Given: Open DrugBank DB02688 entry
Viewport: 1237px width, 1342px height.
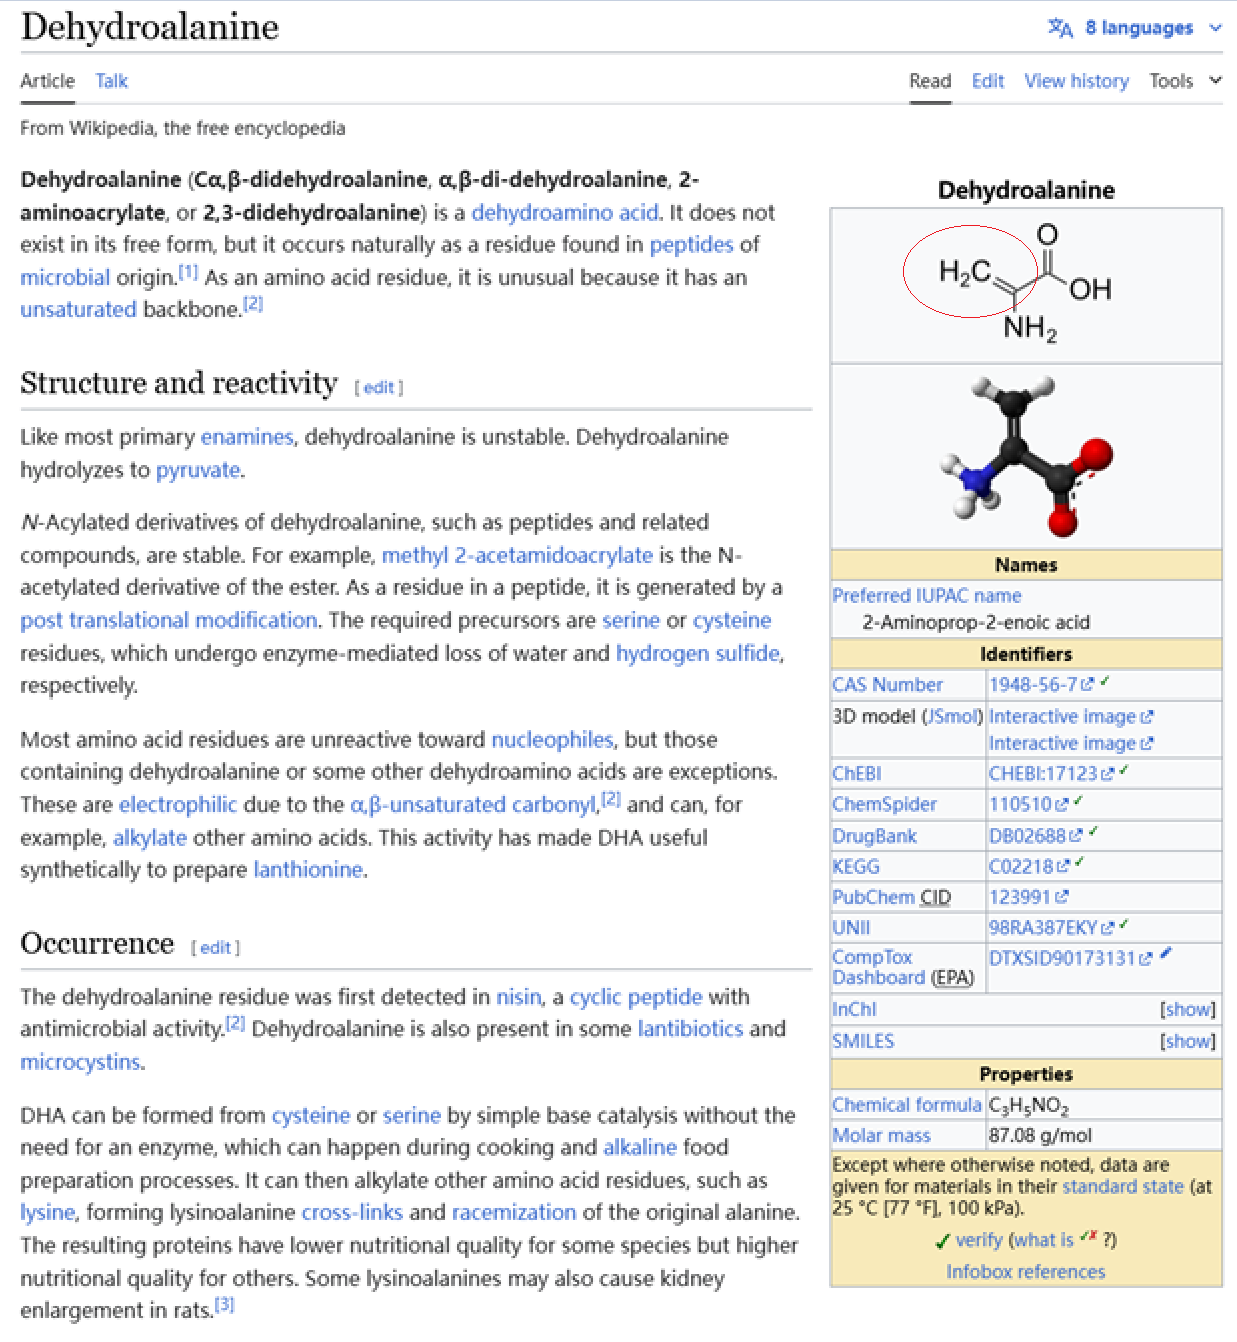Looking at the screenshot, I should (x=1027, y=836).
